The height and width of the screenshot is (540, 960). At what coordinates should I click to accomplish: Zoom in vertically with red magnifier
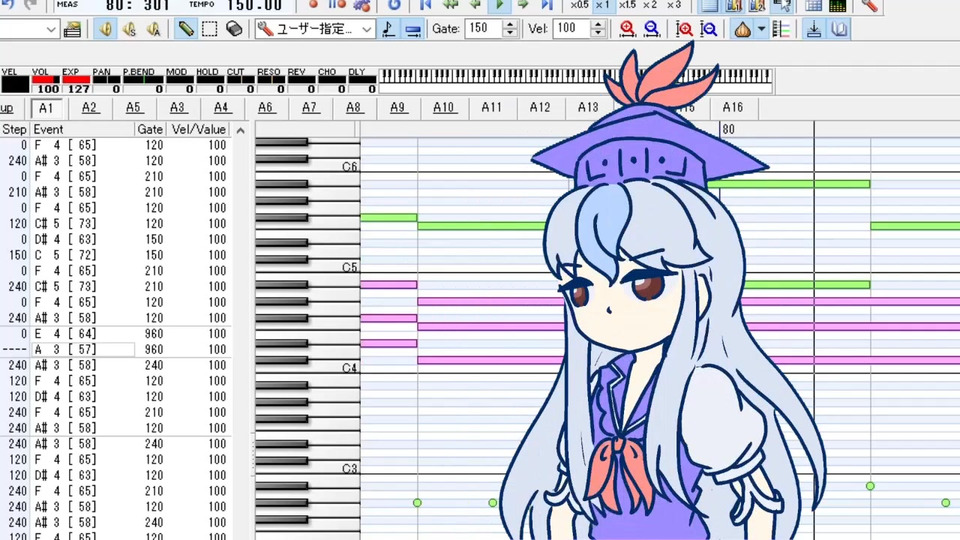tap(684, 29)
